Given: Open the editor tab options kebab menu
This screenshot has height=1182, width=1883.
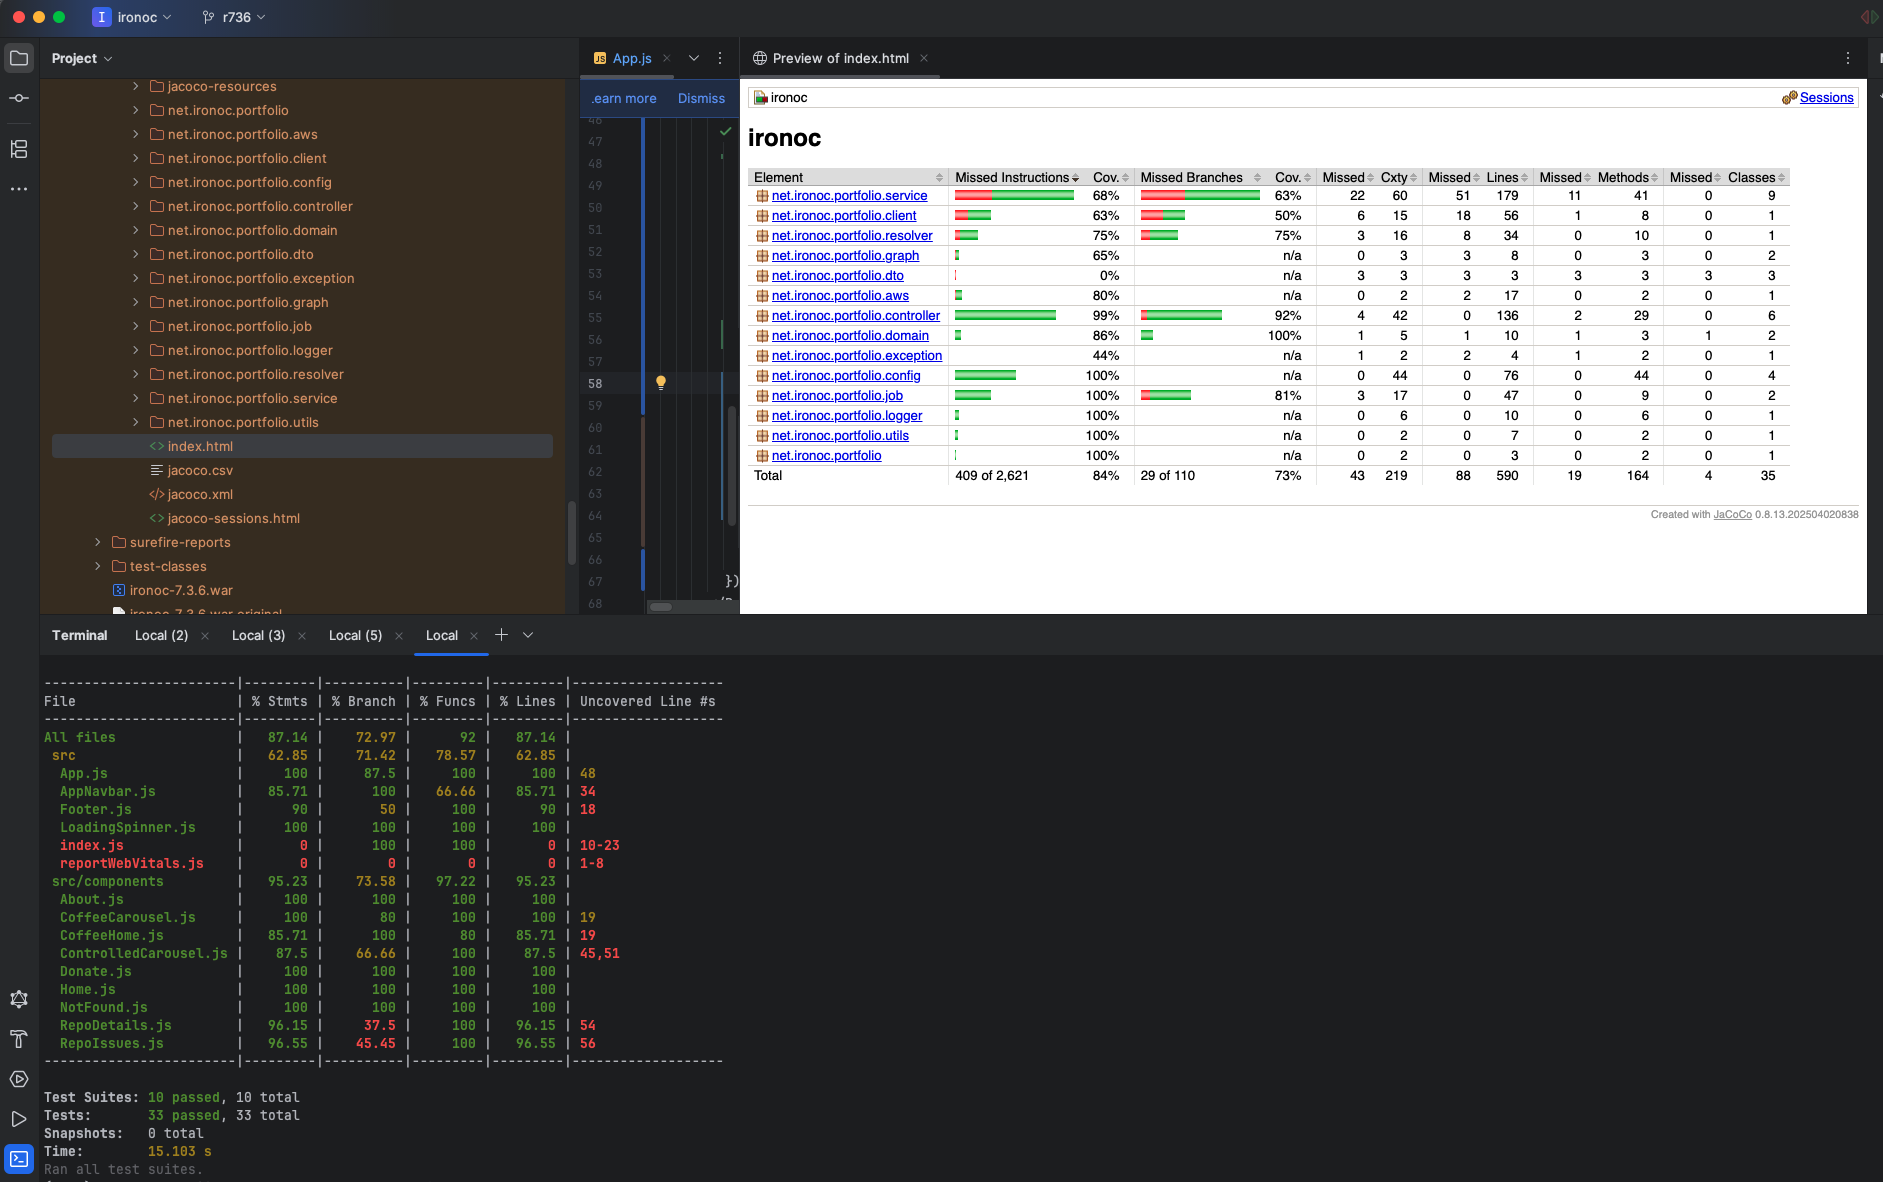Looking at the screenshot, I should click(x=720, y=58).
